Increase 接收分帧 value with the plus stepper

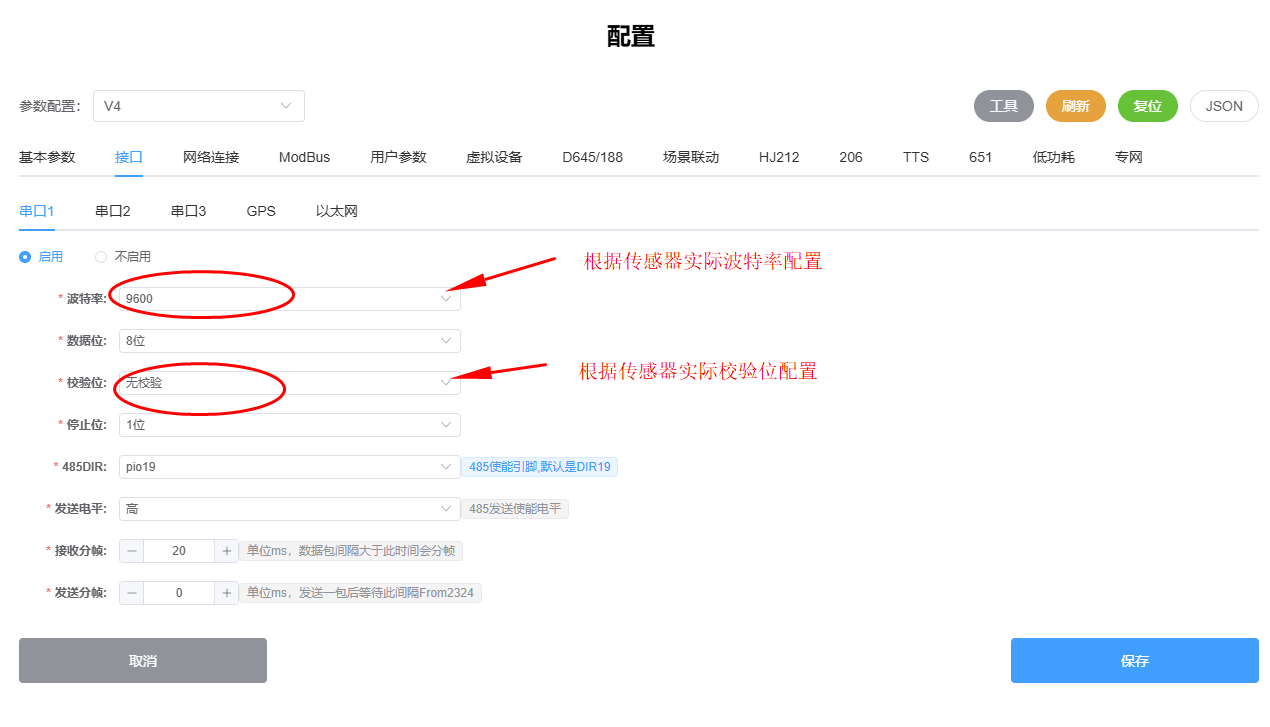point(227,550)
